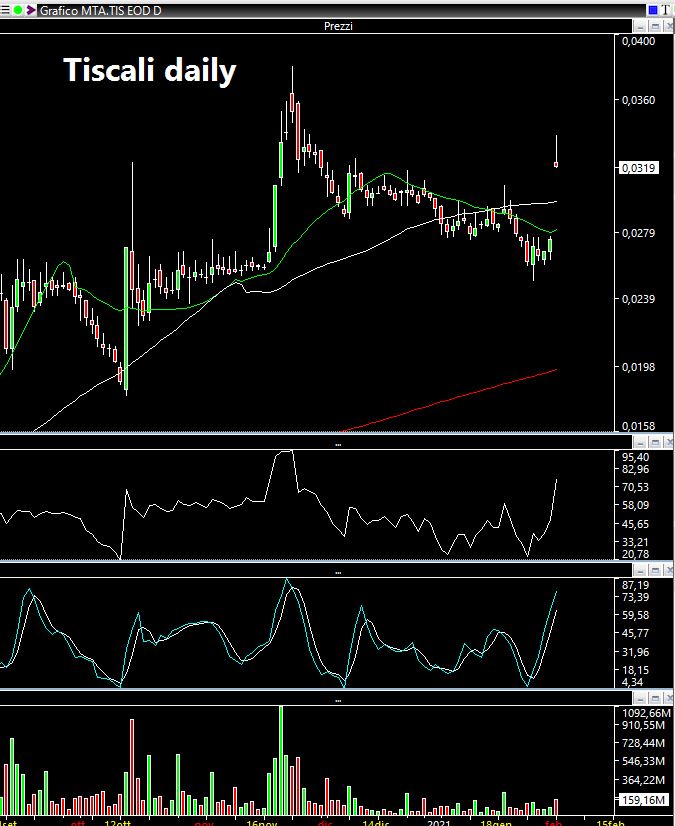
Task: Click the 33,21 indicator scale value
Action: (x=635, y=542)
